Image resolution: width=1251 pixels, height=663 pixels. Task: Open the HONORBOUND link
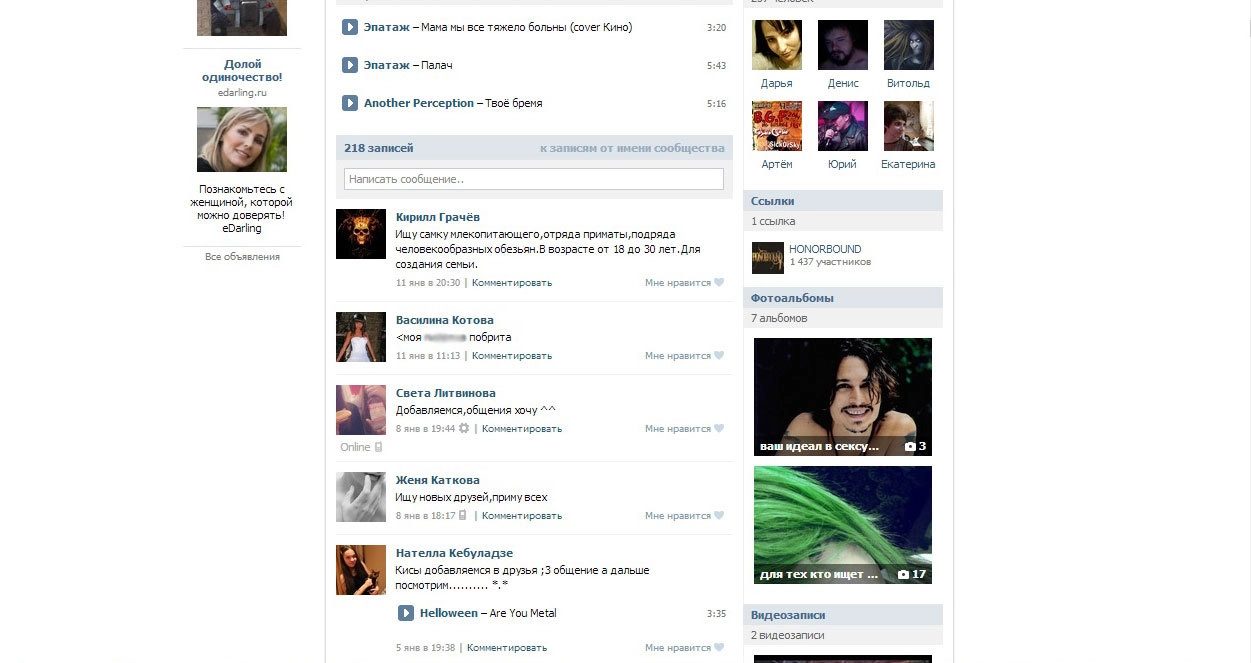pyautogui.click(x=824, y=249)
